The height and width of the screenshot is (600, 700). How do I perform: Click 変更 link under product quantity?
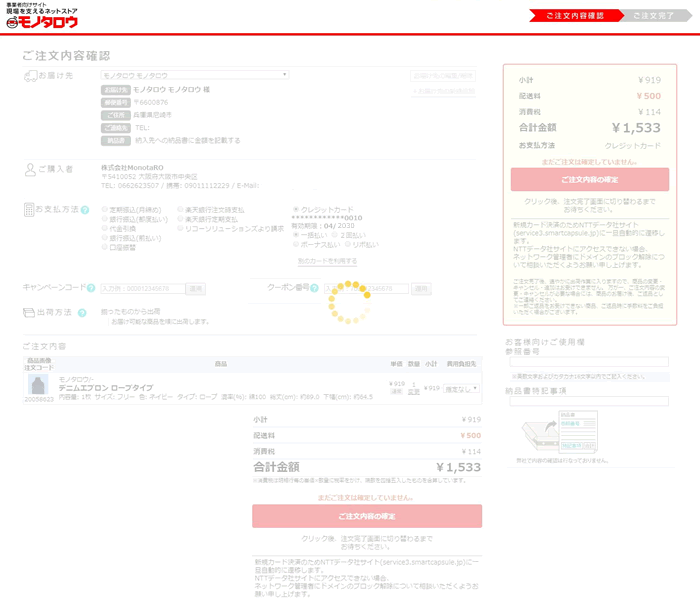(414, 392)
